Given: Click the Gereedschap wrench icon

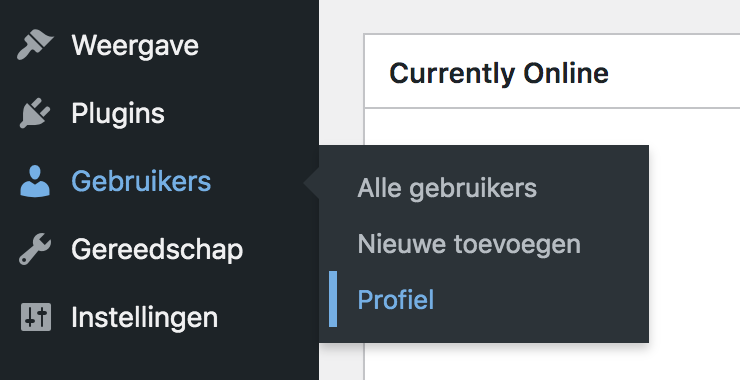Looking at the screenshot, I should coord(35,249).
